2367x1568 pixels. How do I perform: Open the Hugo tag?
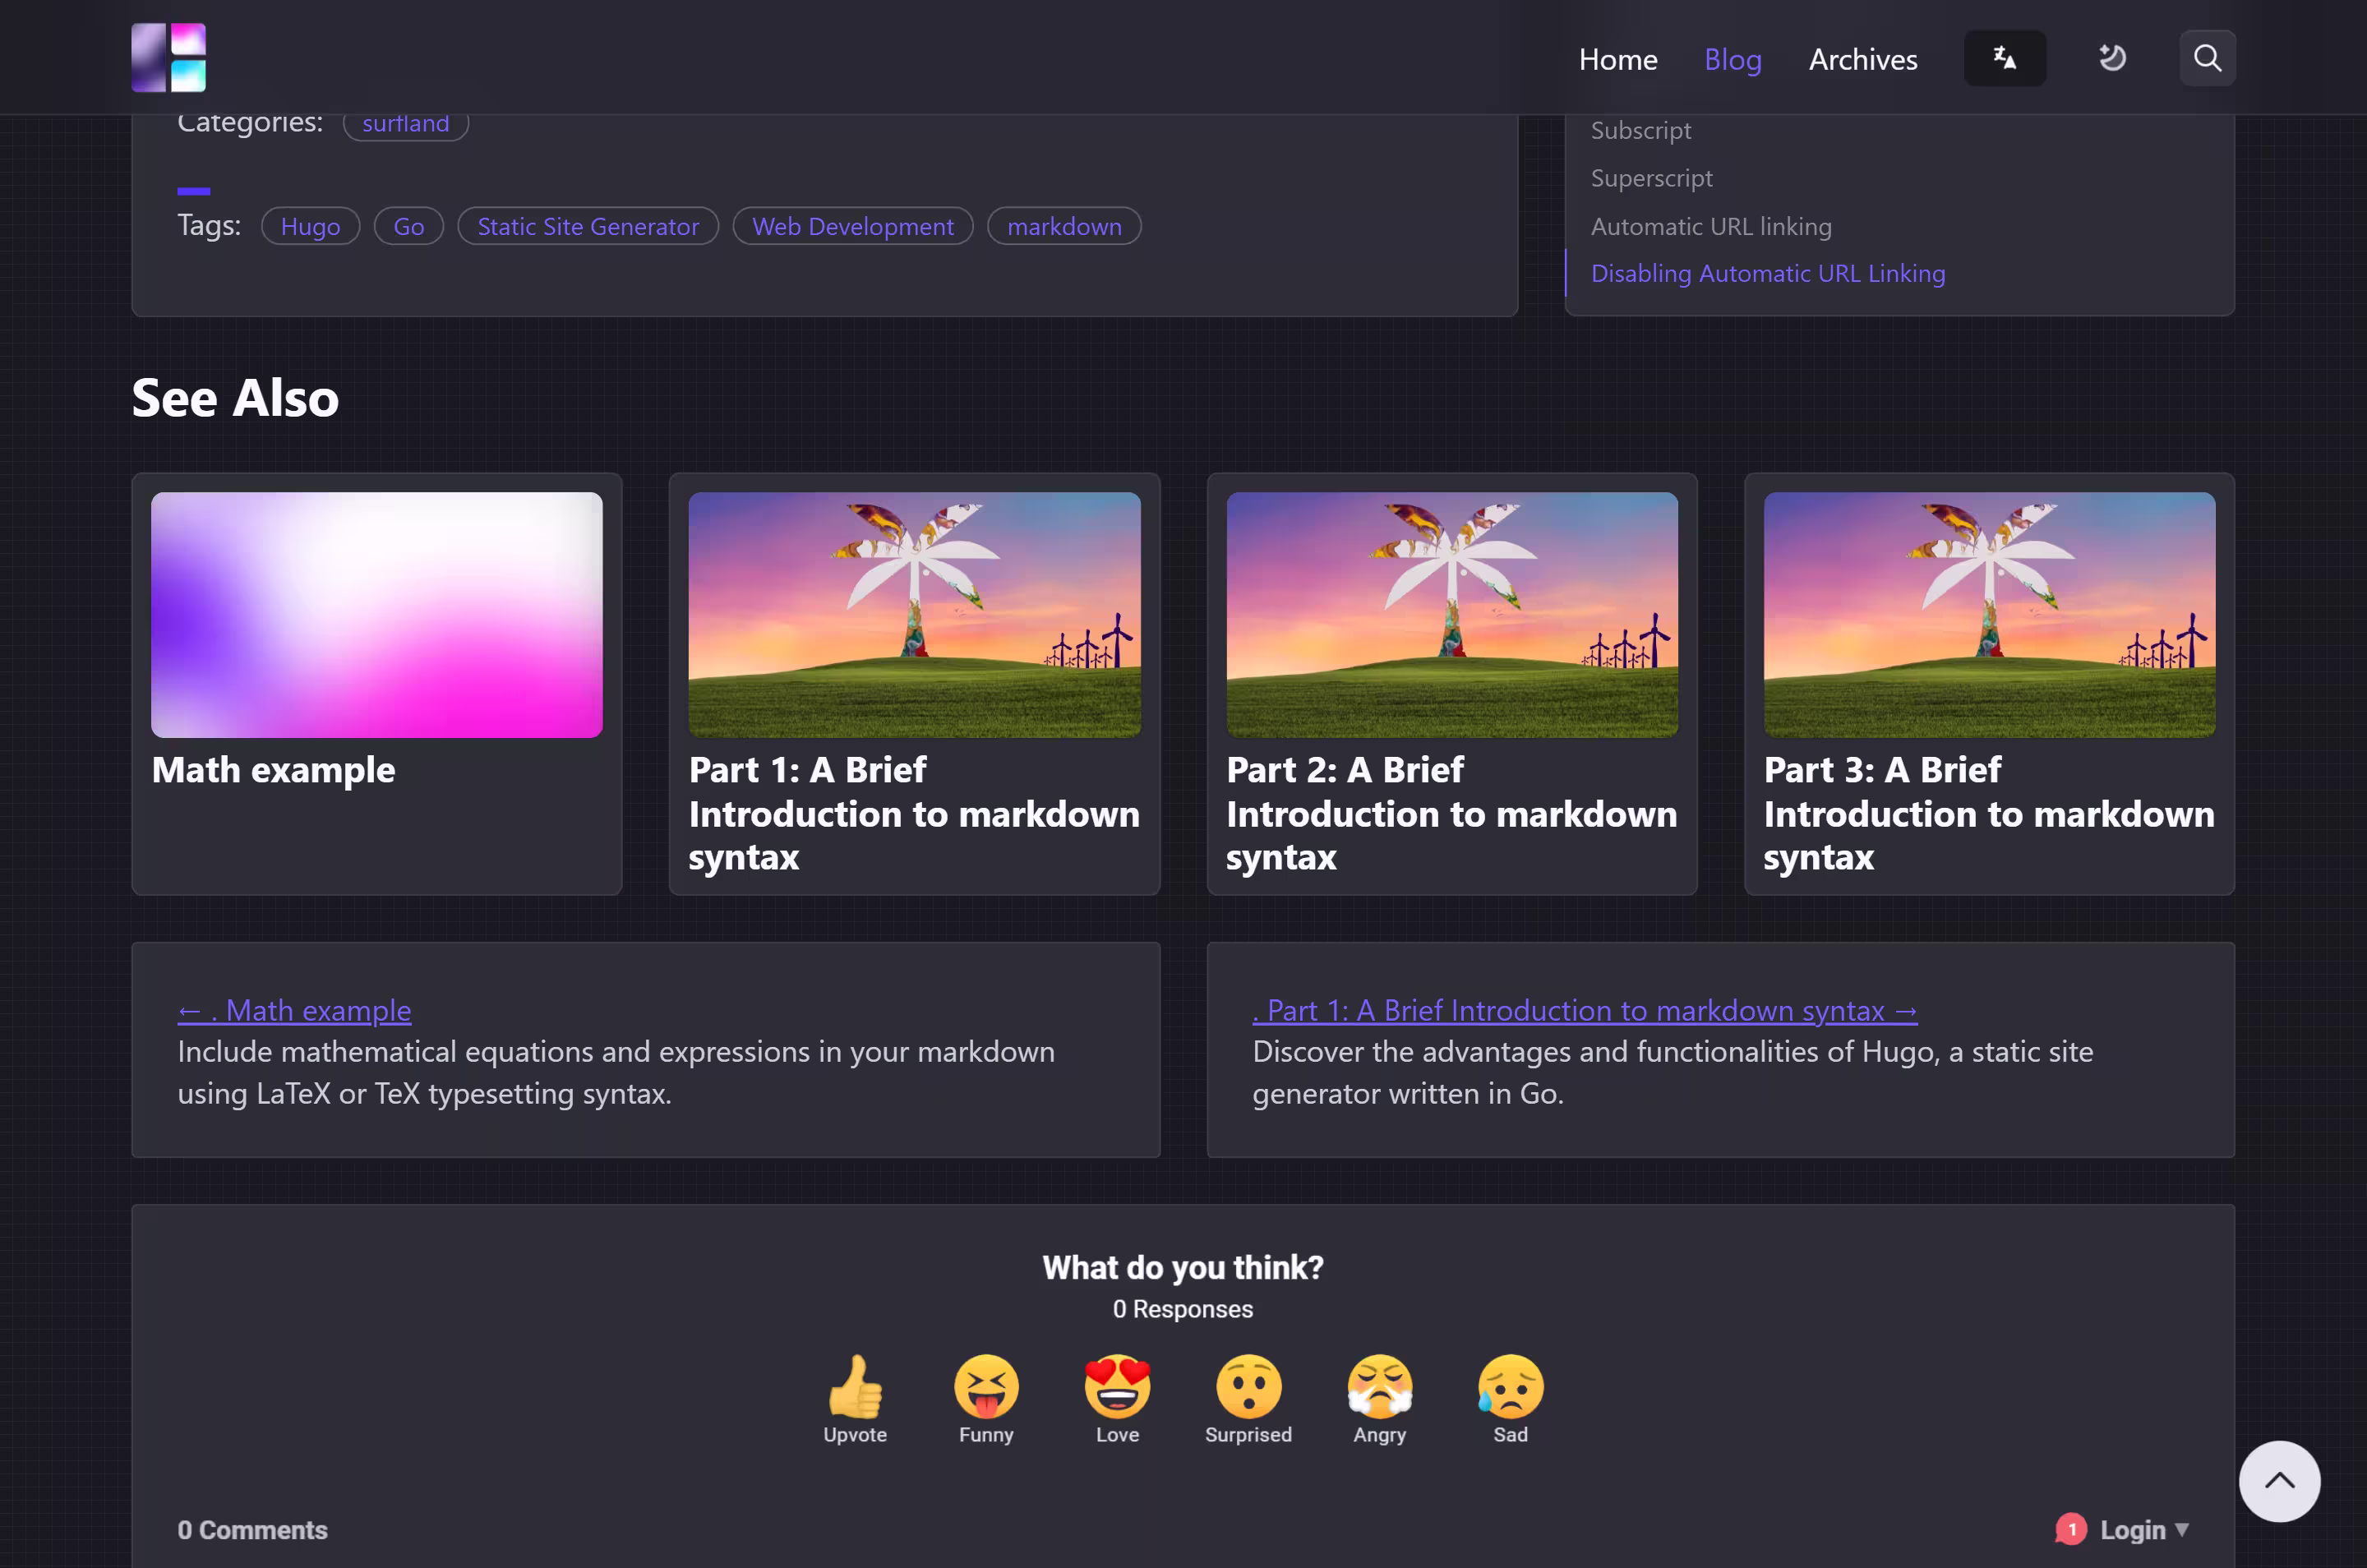click(x=310, y=226)
